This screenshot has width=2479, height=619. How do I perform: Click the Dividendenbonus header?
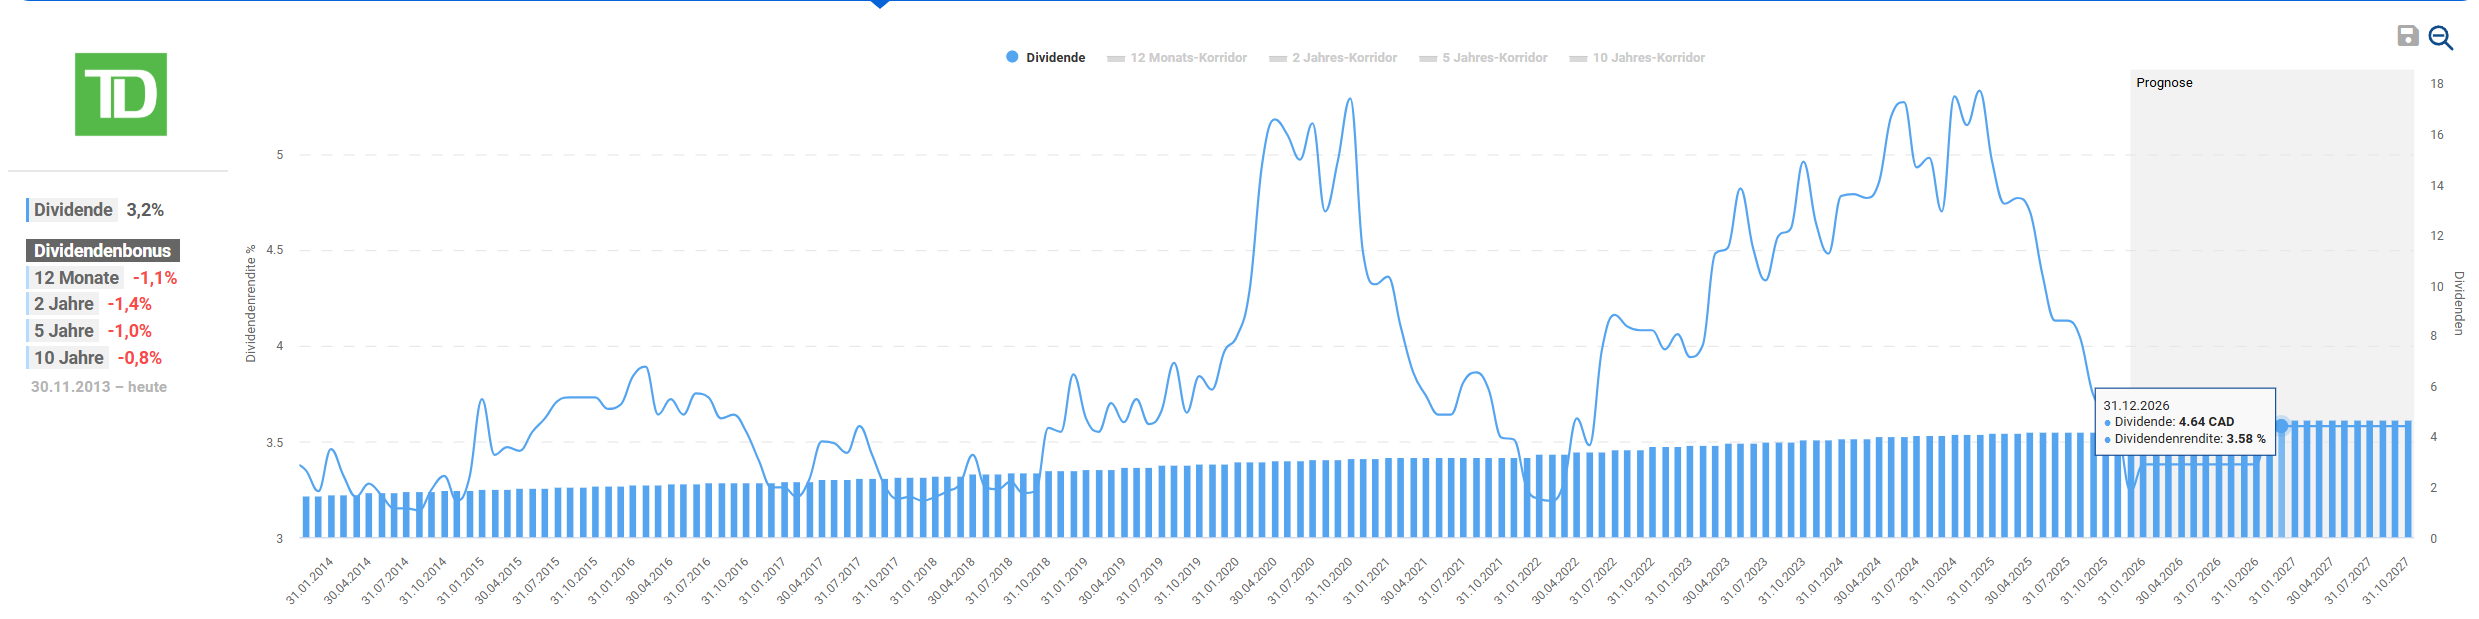tap(102, 250)
